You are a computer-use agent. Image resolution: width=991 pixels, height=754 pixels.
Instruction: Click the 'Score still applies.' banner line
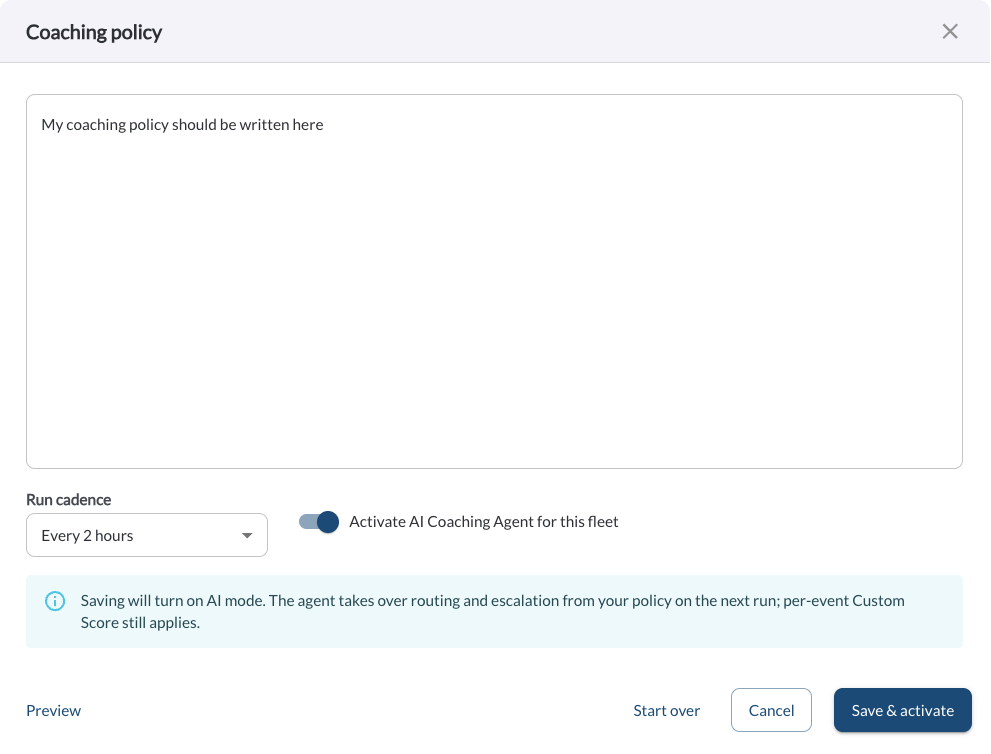[x=140, y=623]
